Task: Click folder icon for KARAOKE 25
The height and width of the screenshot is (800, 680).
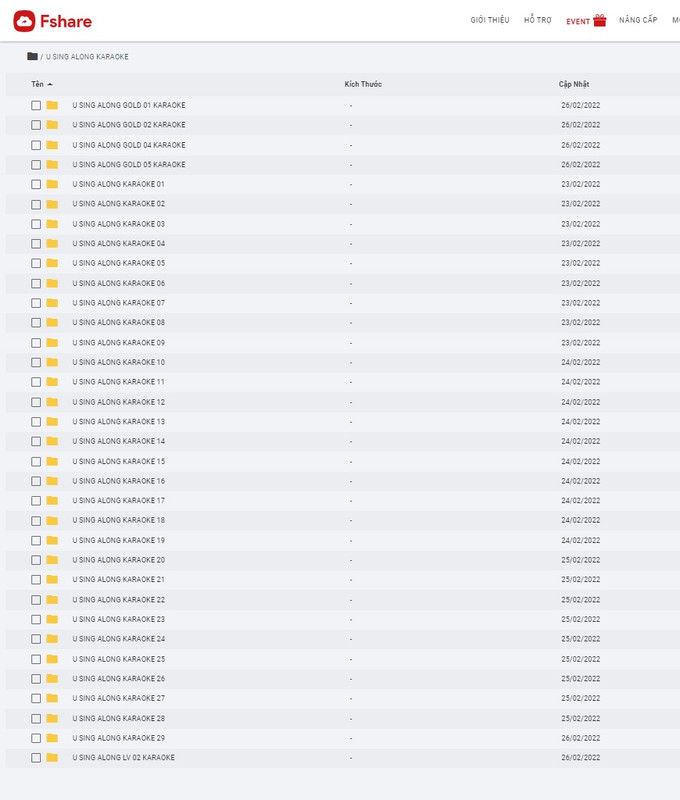Action: click(x=52, y=659)
